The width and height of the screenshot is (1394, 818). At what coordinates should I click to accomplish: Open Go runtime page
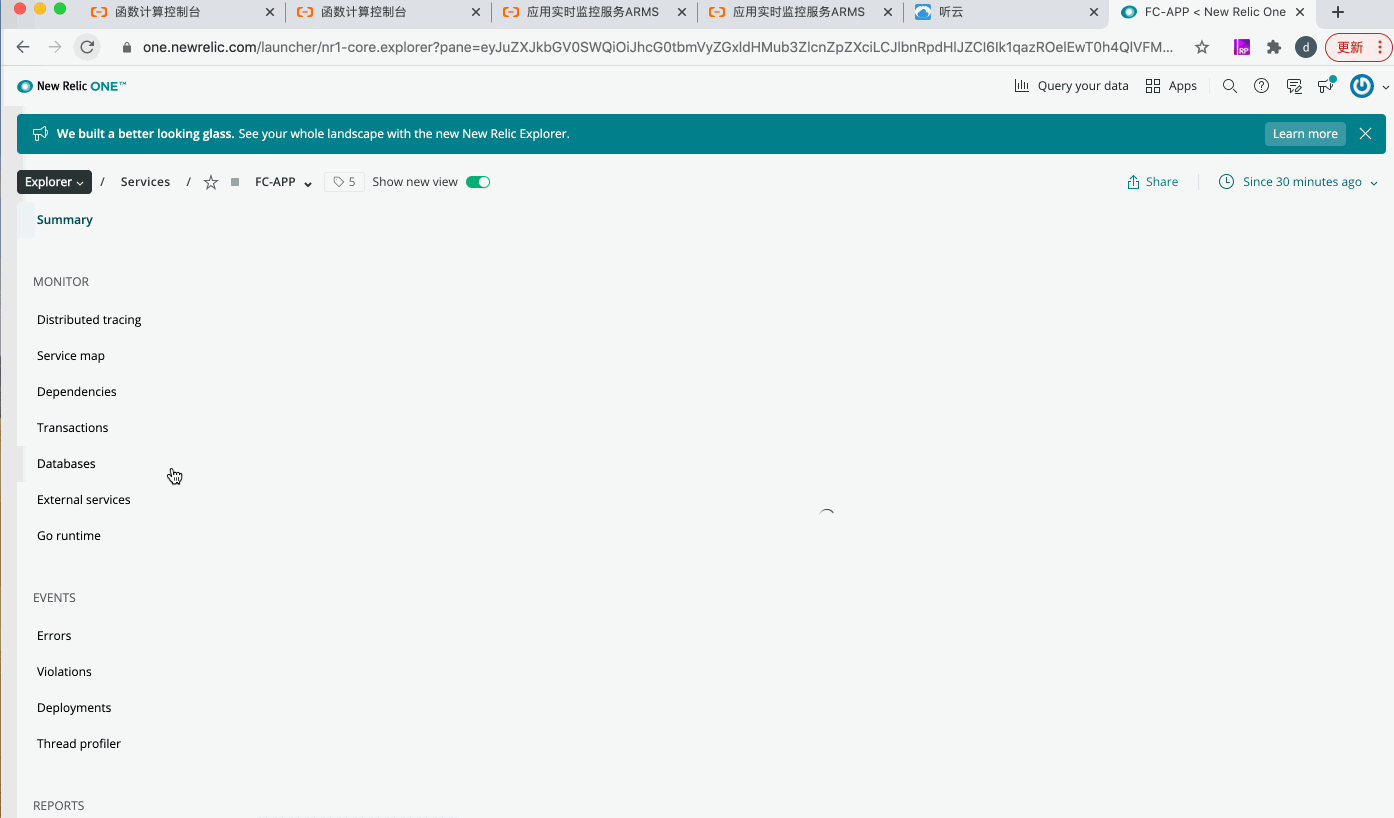pyautogui.click(x=69, y=536)
